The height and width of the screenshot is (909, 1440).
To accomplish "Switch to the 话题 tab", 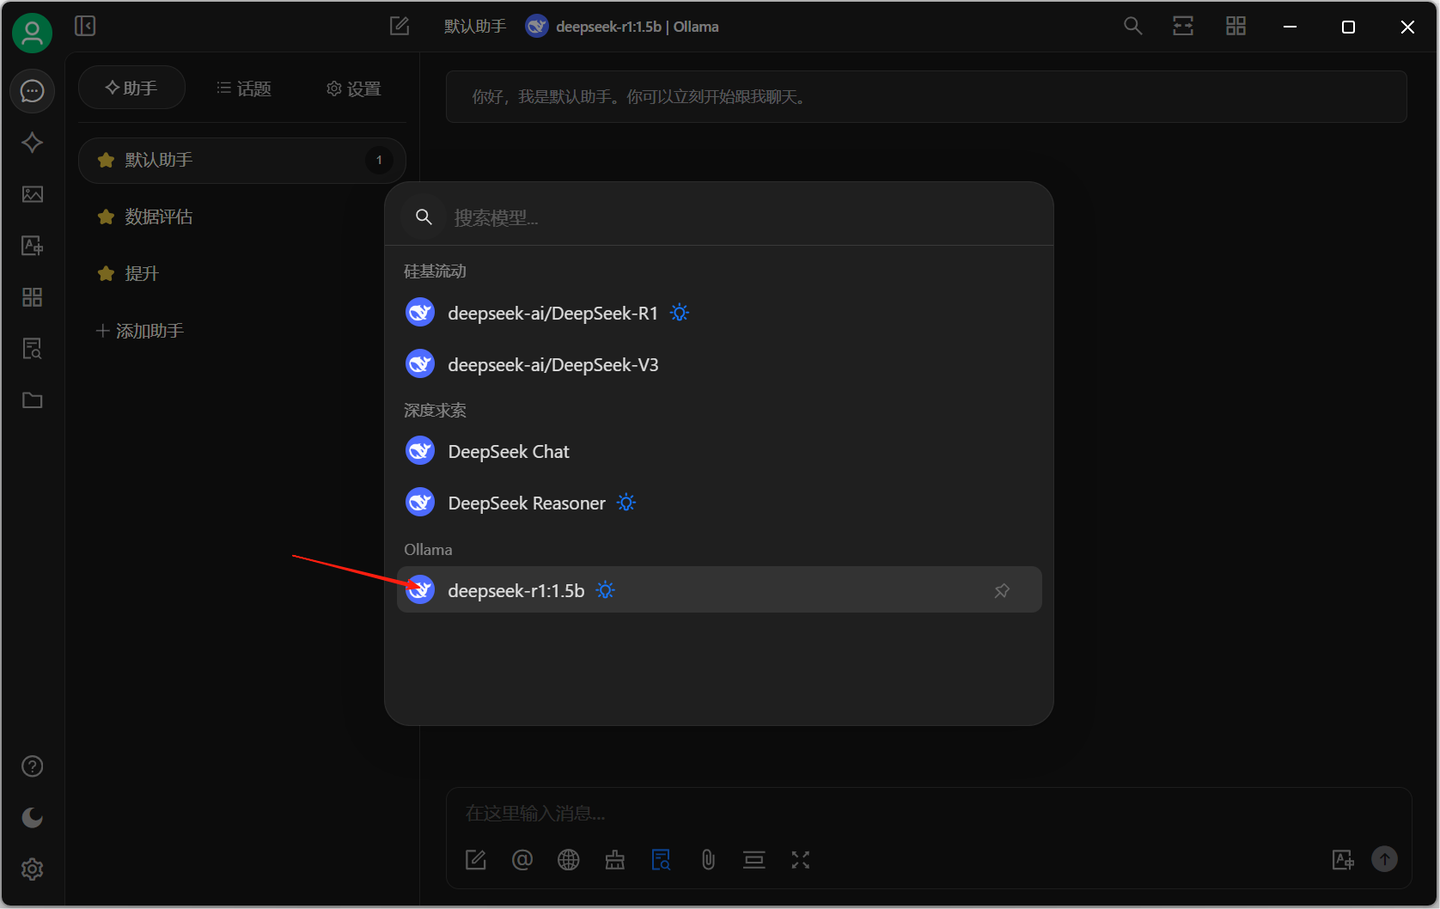I will (244, 88).
